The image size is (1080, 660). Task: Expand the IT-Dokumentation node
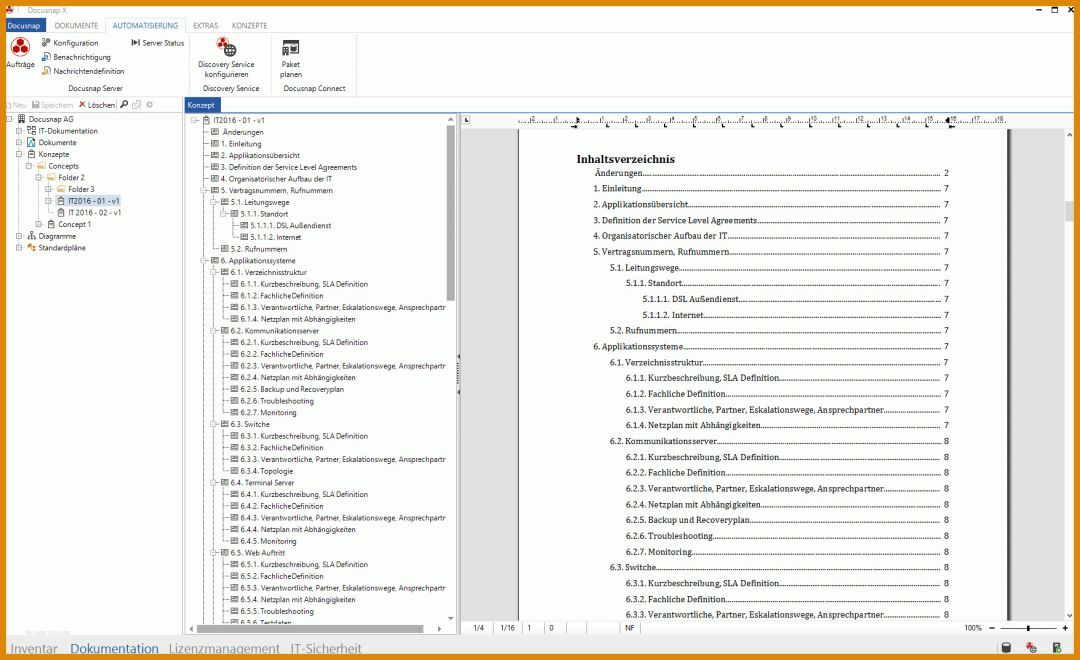click(19, 131)
